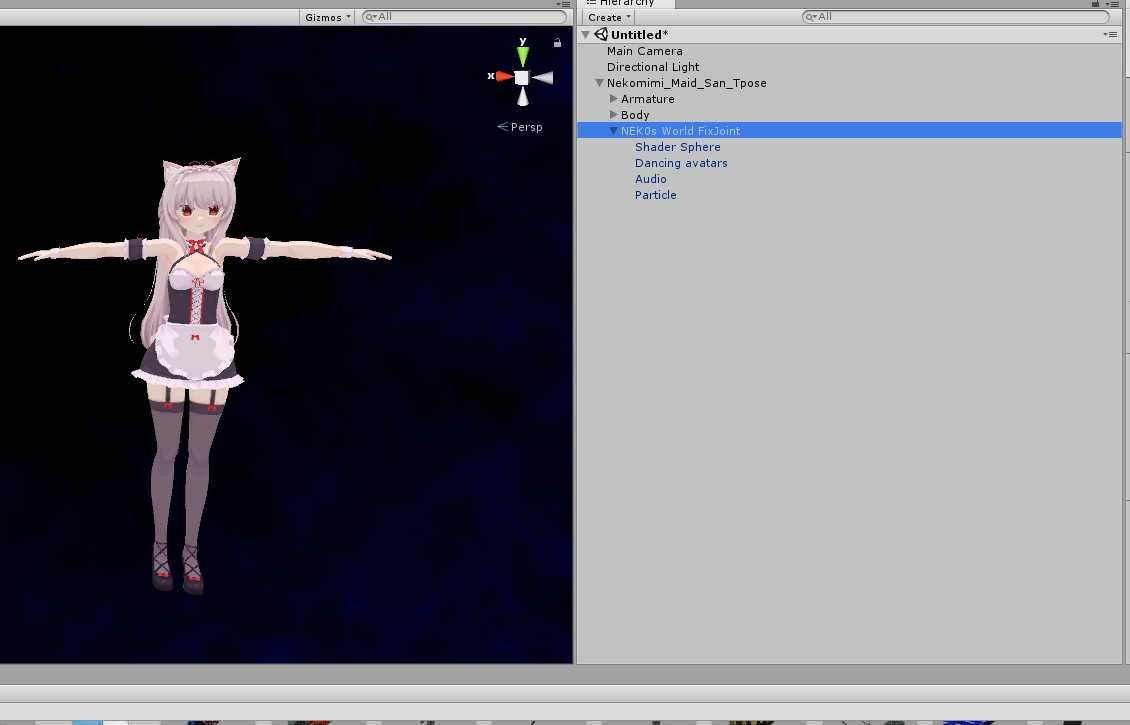The width and height of the screenshot is (1130, 725).
Task: Click the Unity scene icon beside Untitled
Action: pyautogui.click(x=601, y=35)
